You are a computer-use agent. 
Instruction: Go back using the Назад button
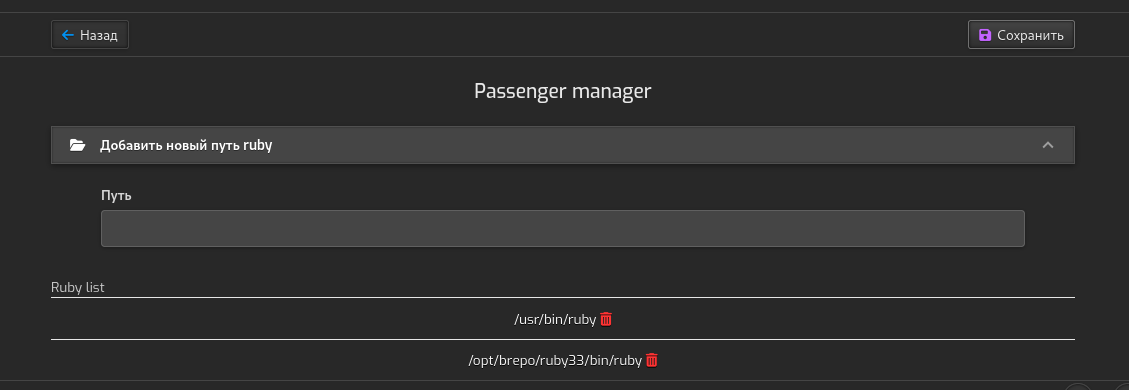[x=90, y=35]
